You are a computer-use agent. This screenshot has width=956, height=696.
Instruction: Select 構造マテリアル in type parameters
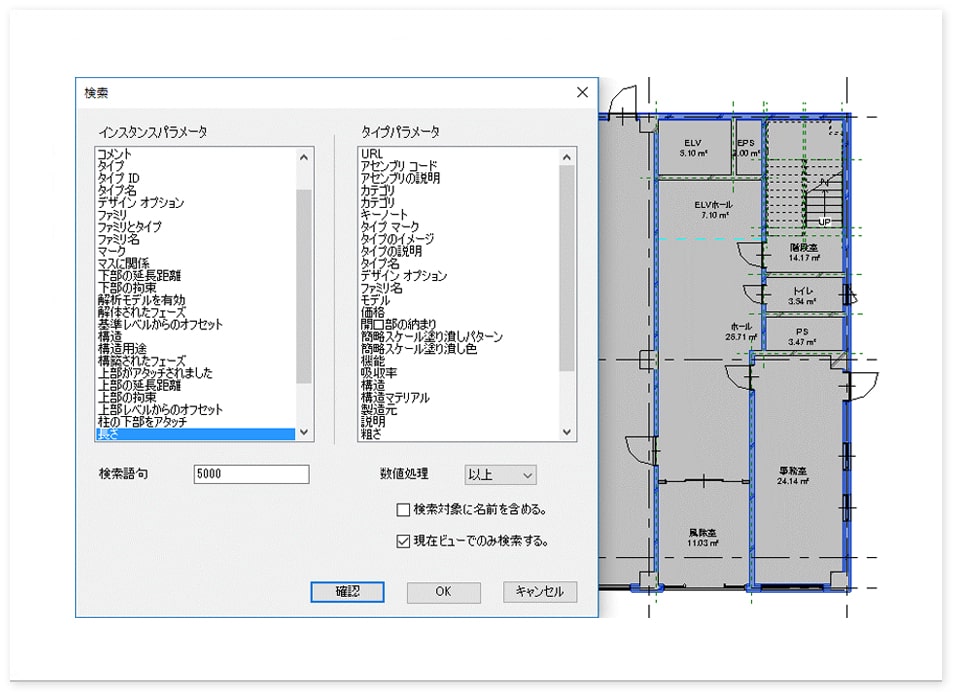[395, 398]
